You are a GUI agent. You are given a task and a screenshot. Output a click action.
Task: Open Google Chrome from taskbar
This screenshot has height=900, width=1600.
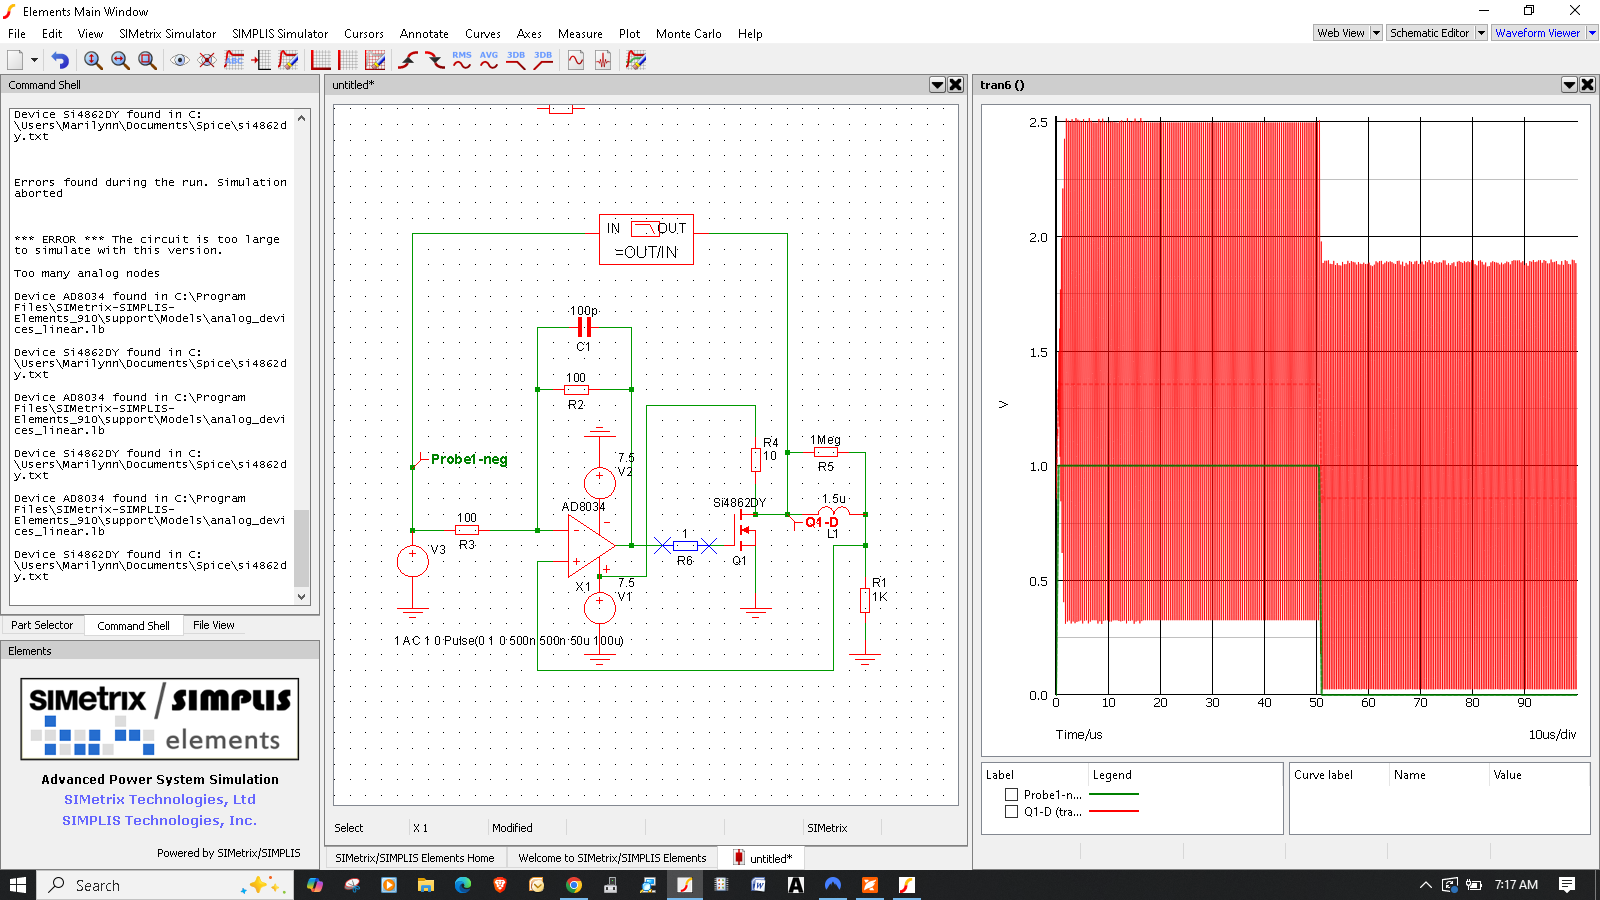click(x=574, y=885)
